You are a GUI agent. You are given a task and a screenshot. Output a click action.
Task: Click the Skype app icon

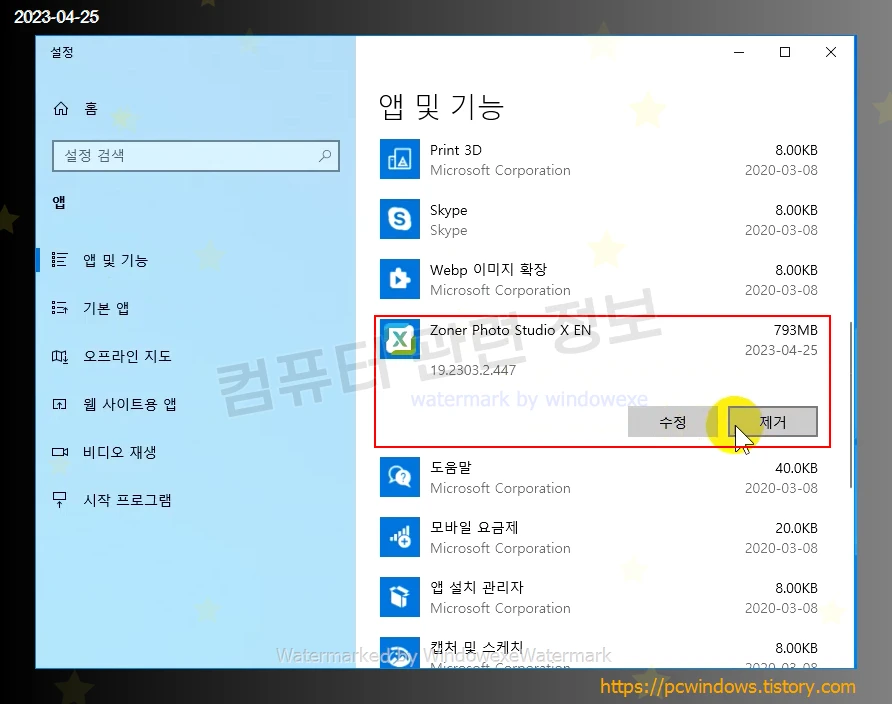(400, 219)
